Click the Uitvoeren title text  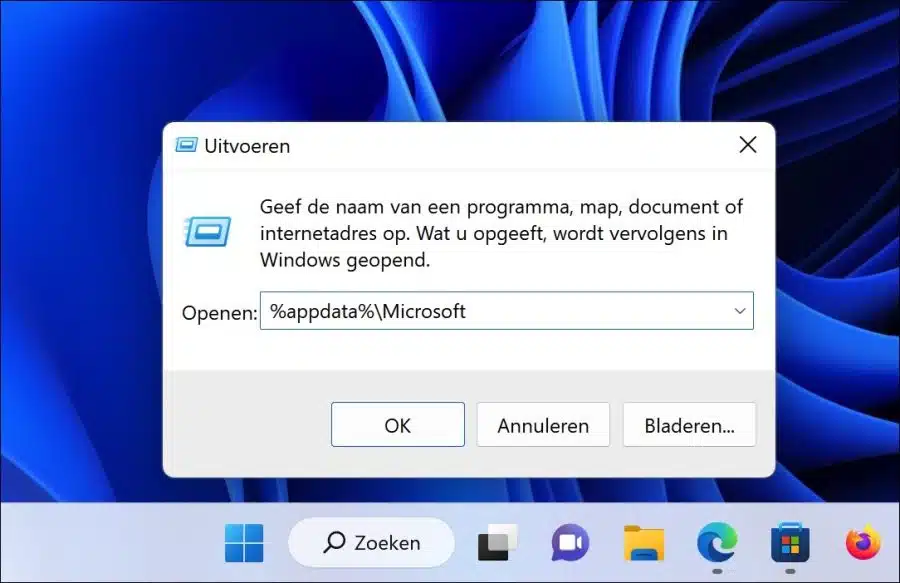point(247,146)
